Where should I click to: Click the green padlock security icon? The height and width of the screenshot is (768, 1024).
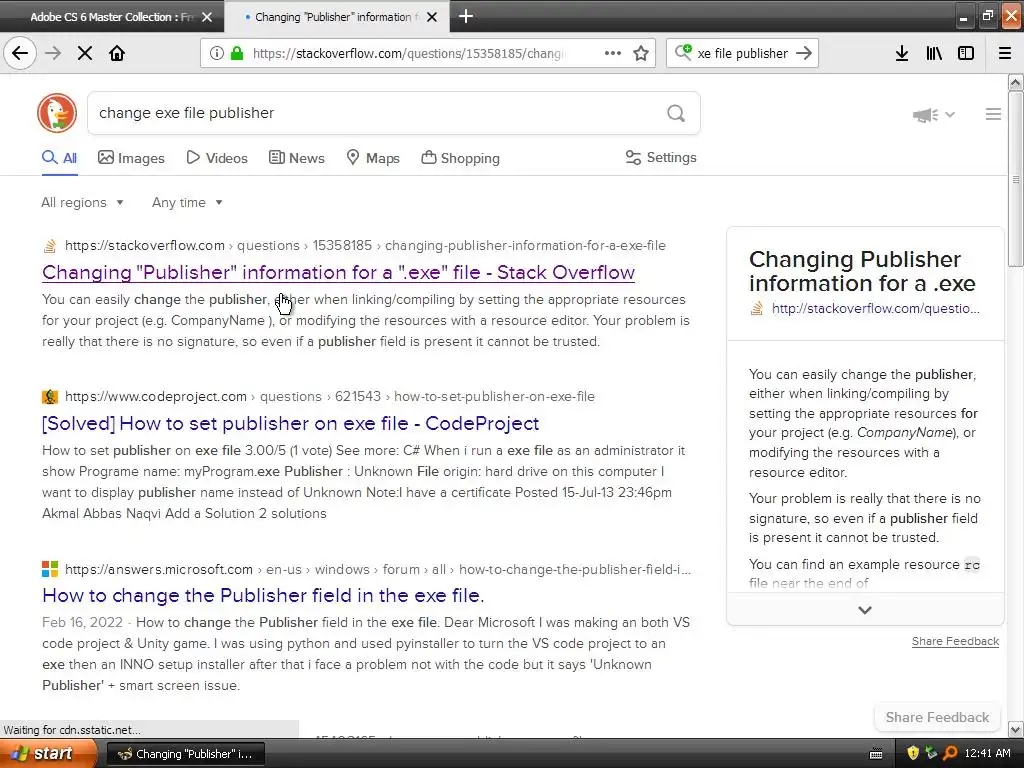[x=237, y=53]
